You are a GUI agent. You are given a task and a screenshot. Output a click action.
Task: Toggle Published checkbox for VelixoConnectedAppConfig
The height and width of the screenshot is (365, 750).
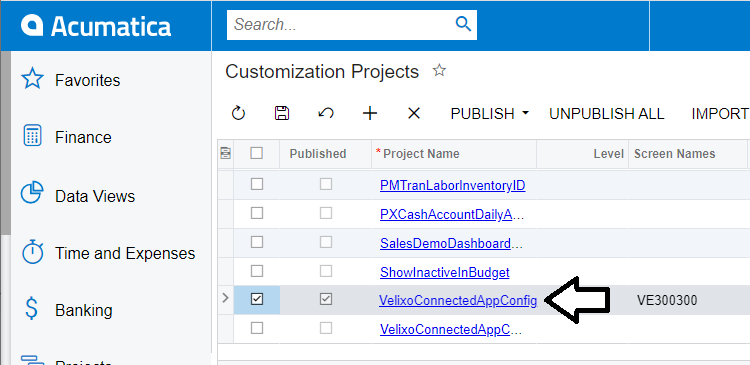click(326, 299)
